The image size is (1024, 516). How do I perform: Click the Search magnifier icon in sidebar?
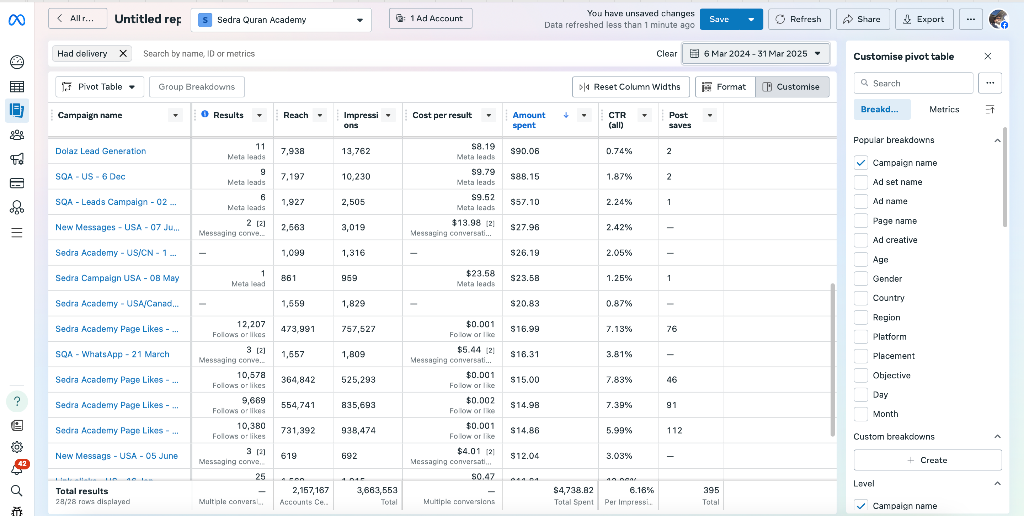tap(17, 491)
